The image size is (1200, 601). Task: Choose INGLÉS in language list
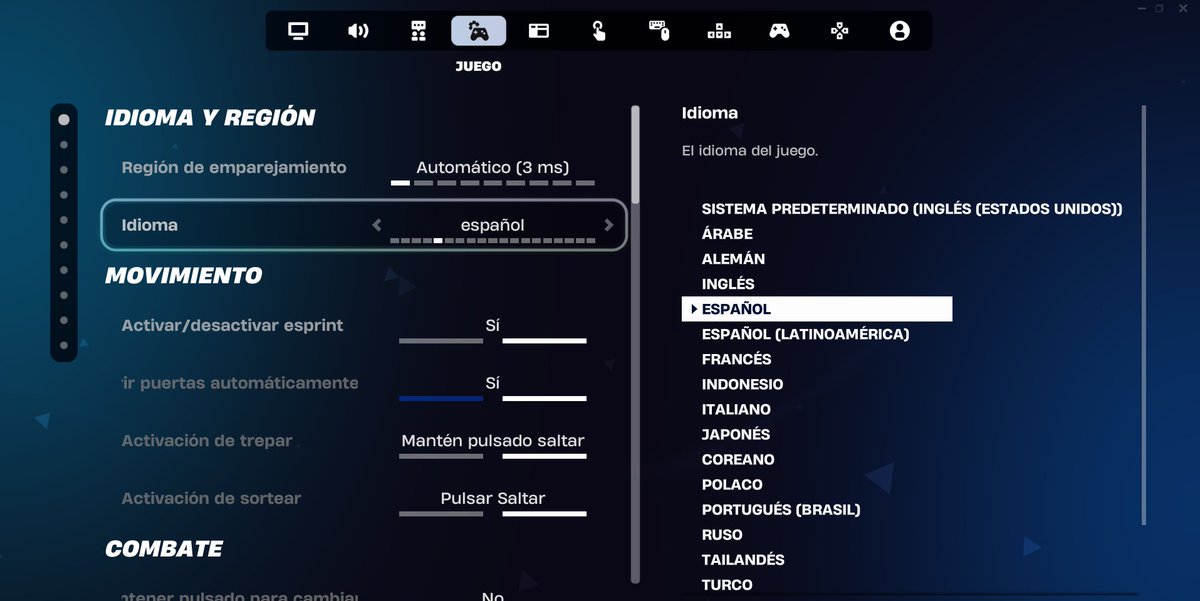tap(728, 284)
